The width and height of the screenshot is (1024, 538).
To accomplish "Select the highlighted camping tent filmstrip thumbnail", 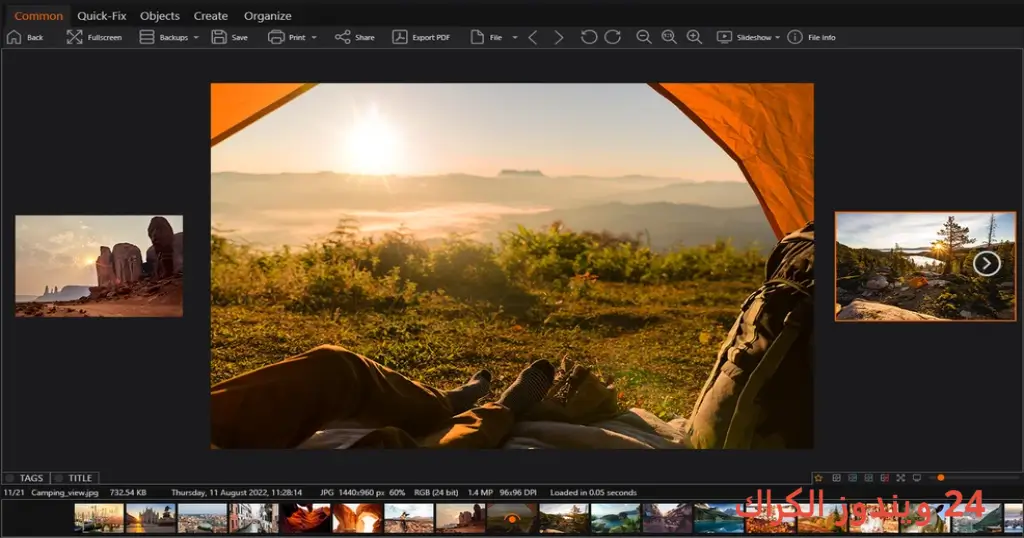I will pyautogui.click(x=512, y=518).
